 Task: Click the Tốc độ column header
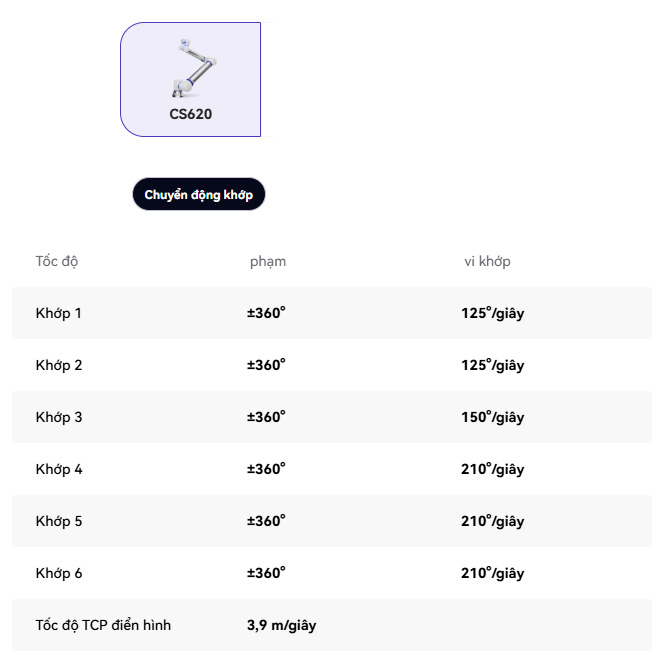pyautogui.click(x=57, y=262)
